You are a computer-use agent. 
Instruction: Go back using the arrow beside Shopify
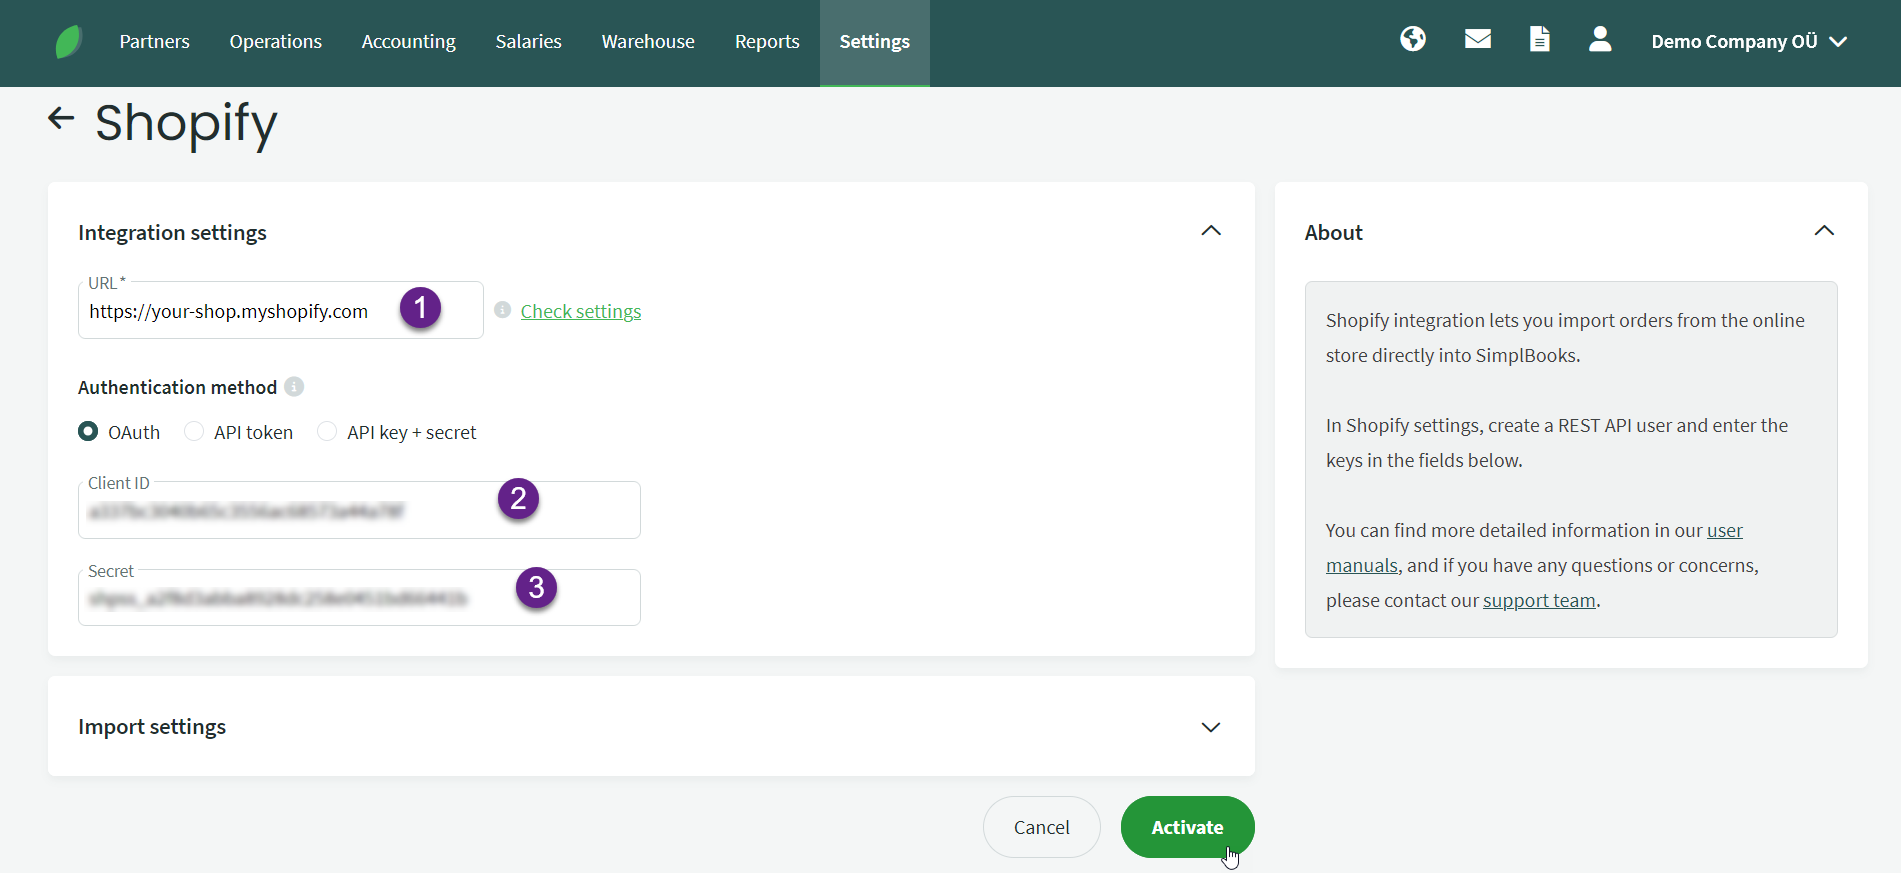coord(61,119)
